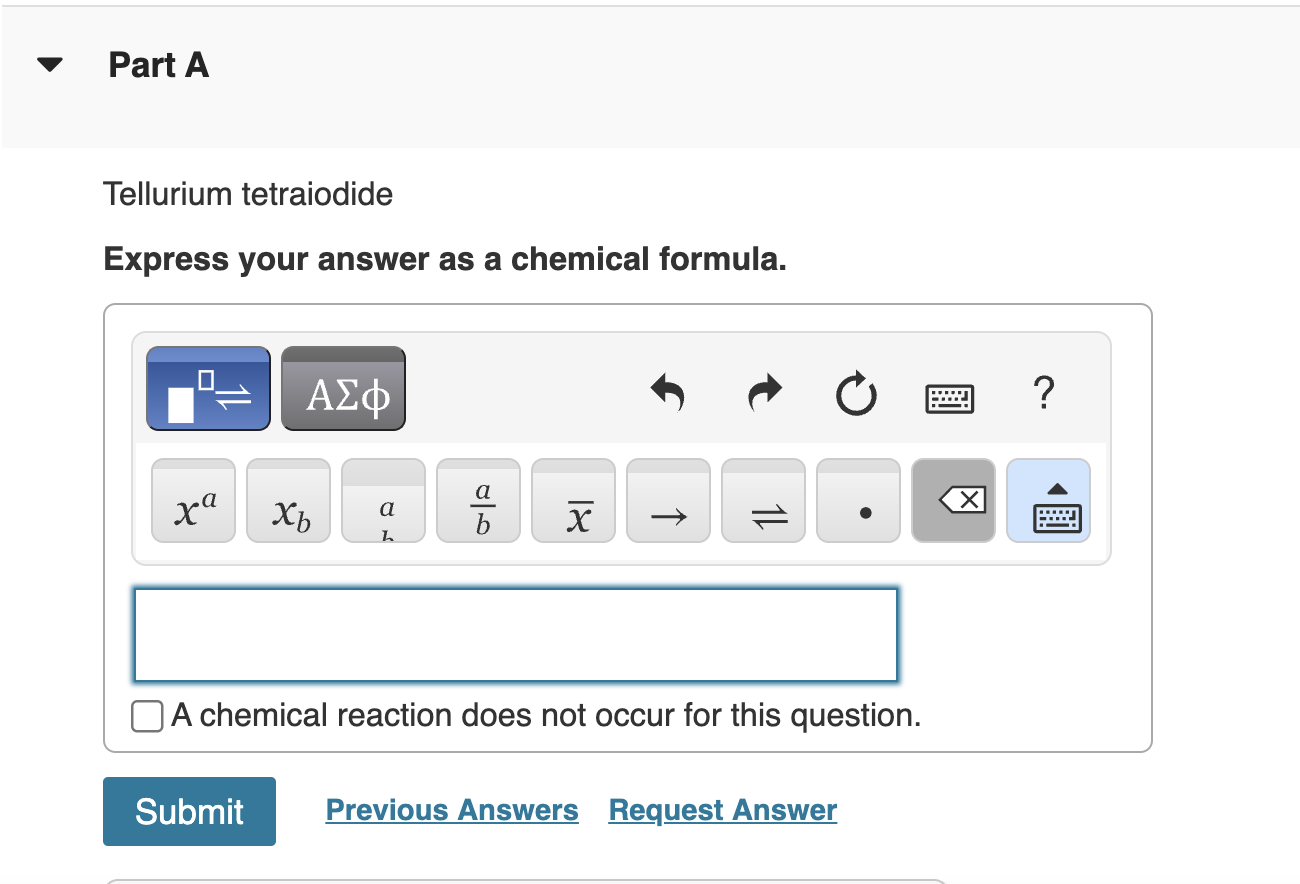Image resolution: width=1300 pixels, height=884 pixels.
Task: Click the undo arrow
Action: [668, 392]
